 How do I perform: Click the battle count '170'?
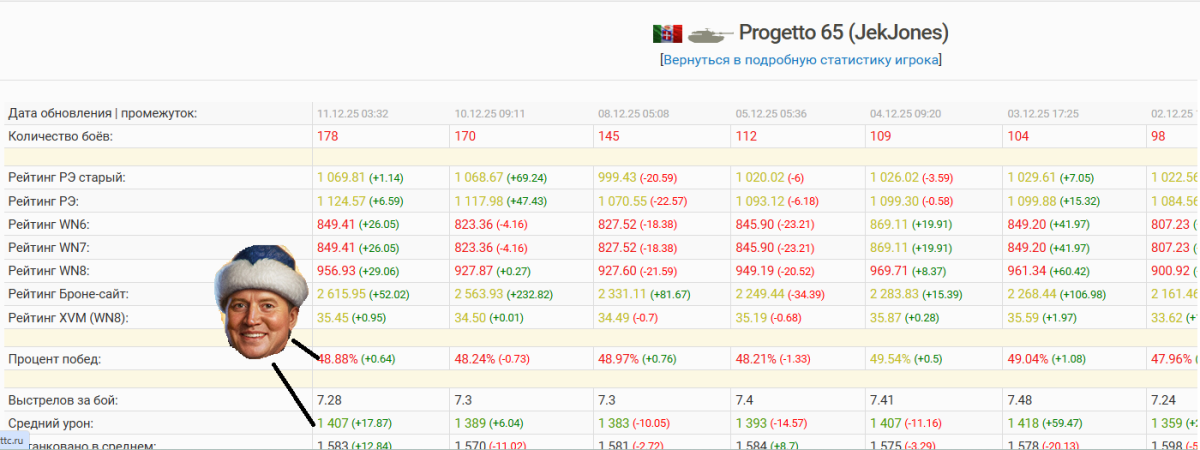click(466, 136)
